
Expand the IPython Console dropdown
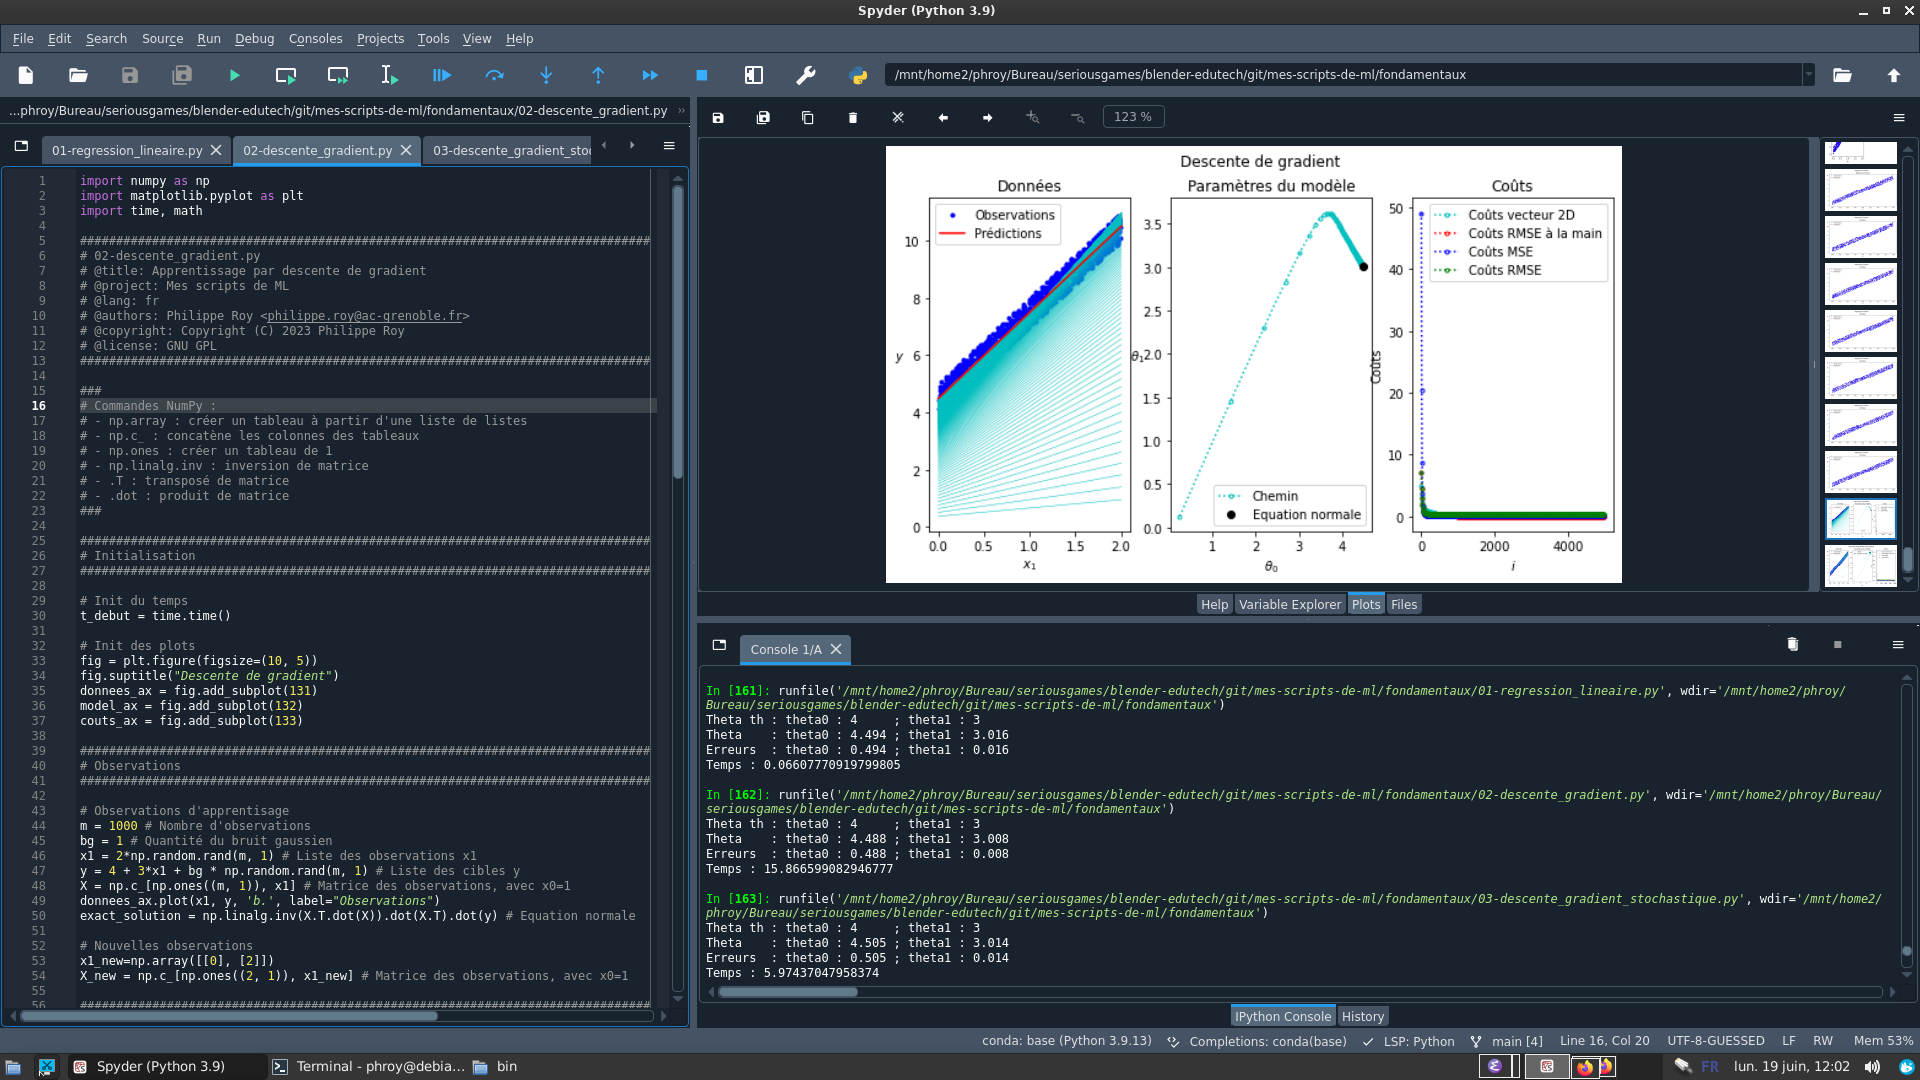tap(1898, 645)
